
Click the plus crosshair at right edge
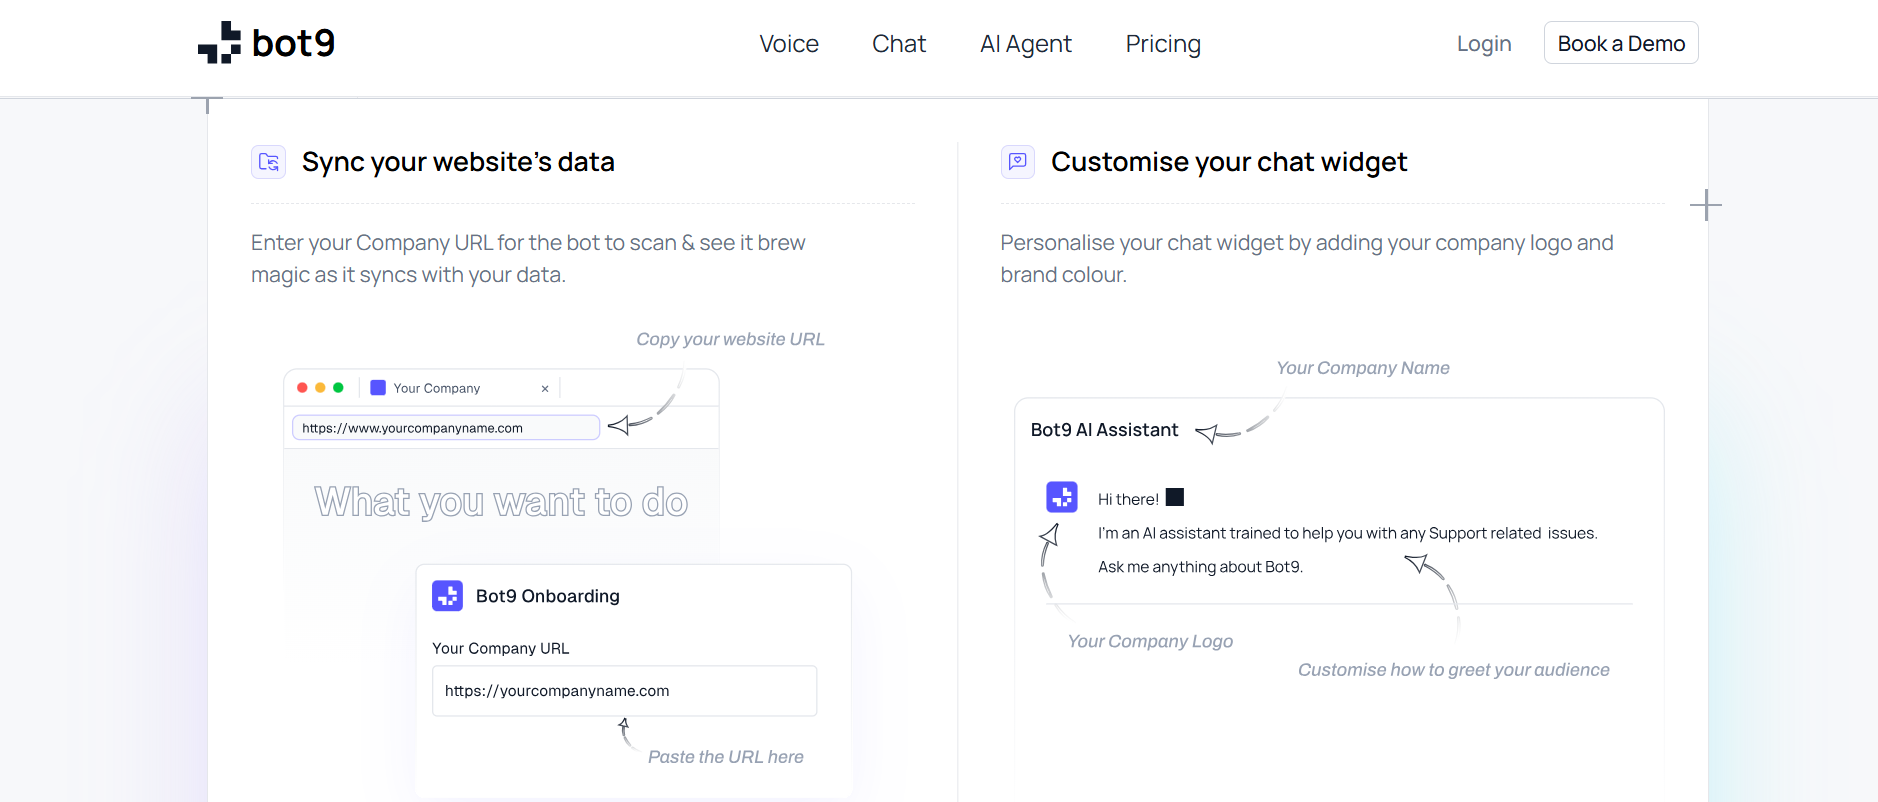pos(1706,206)
